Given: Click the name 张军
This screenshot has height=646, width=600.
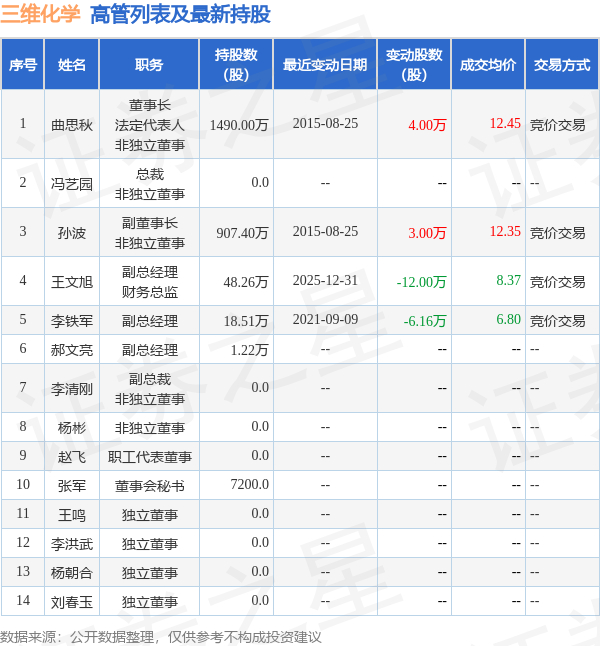Looking at the screenshot, I should pos(72,486).
